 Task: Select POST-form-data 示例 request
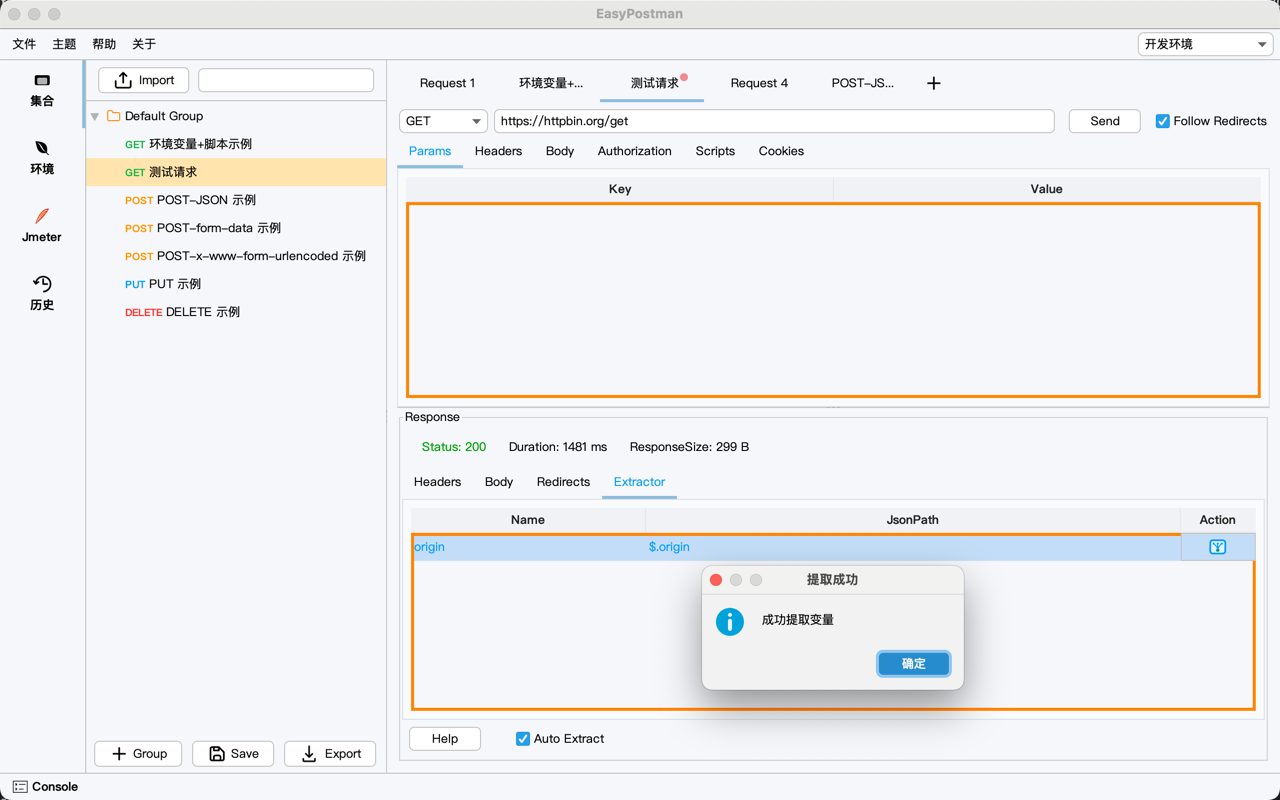tap(235, 228)
